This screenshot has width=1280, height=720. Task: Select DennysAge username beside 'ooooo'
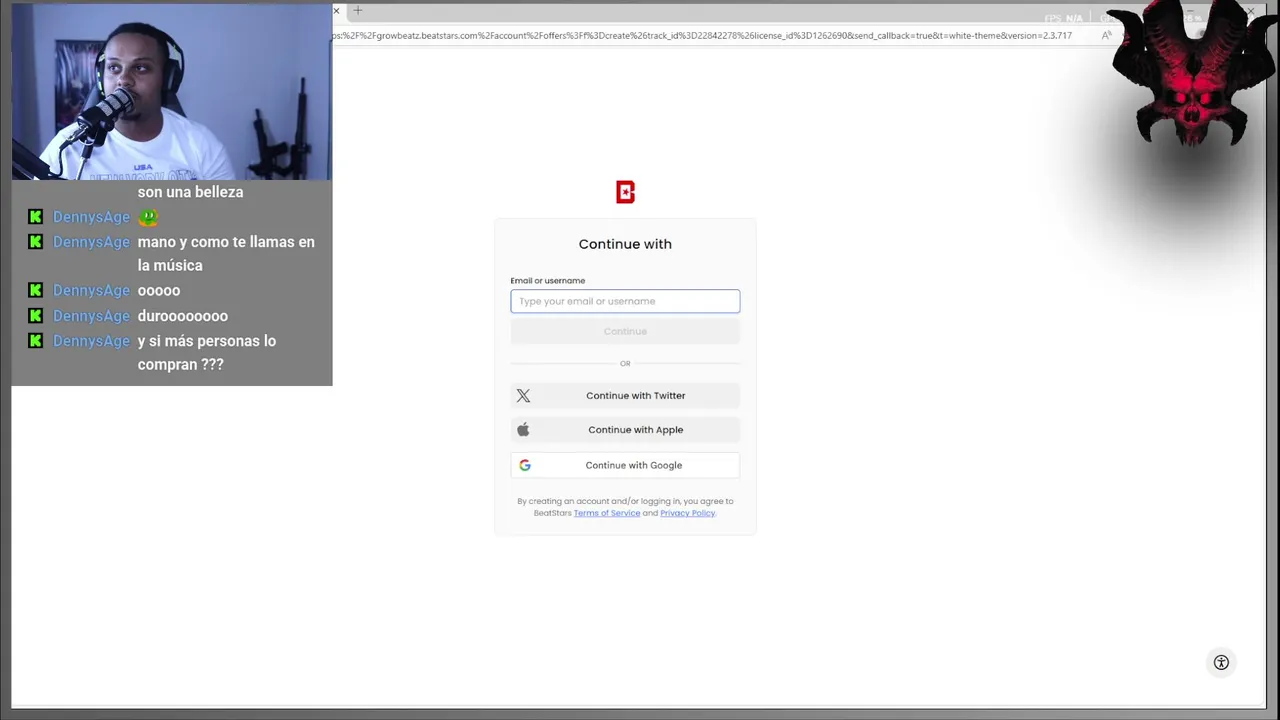tap(91, 291)
